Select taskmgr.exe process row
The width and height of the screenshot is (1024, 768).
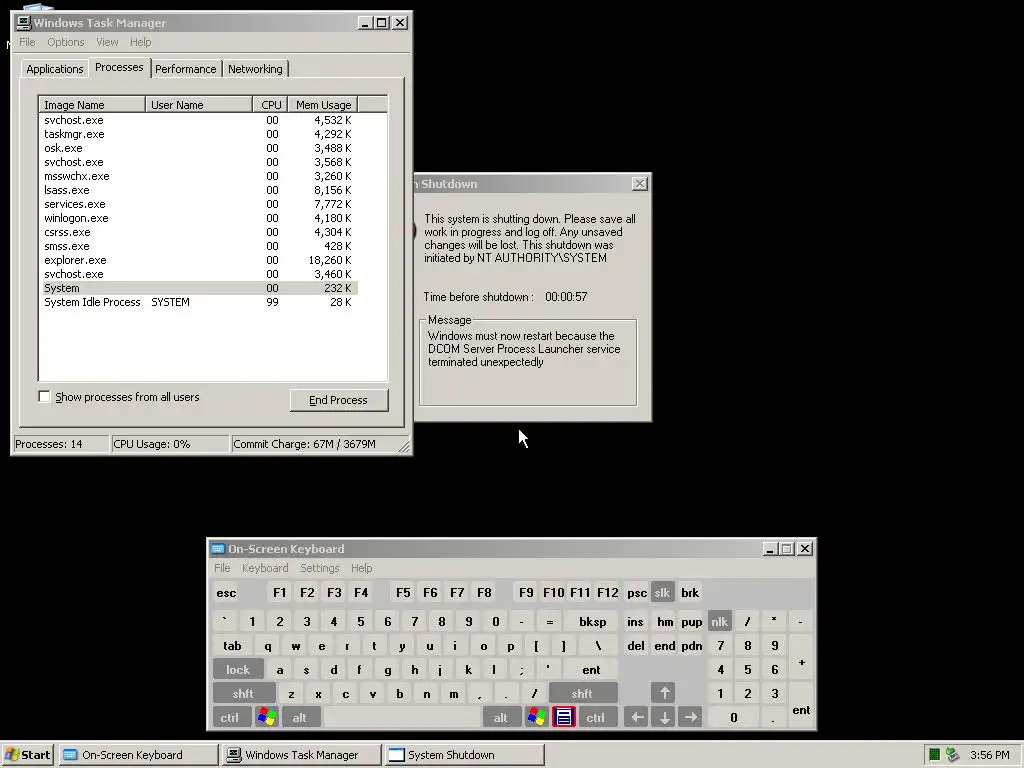199,134
